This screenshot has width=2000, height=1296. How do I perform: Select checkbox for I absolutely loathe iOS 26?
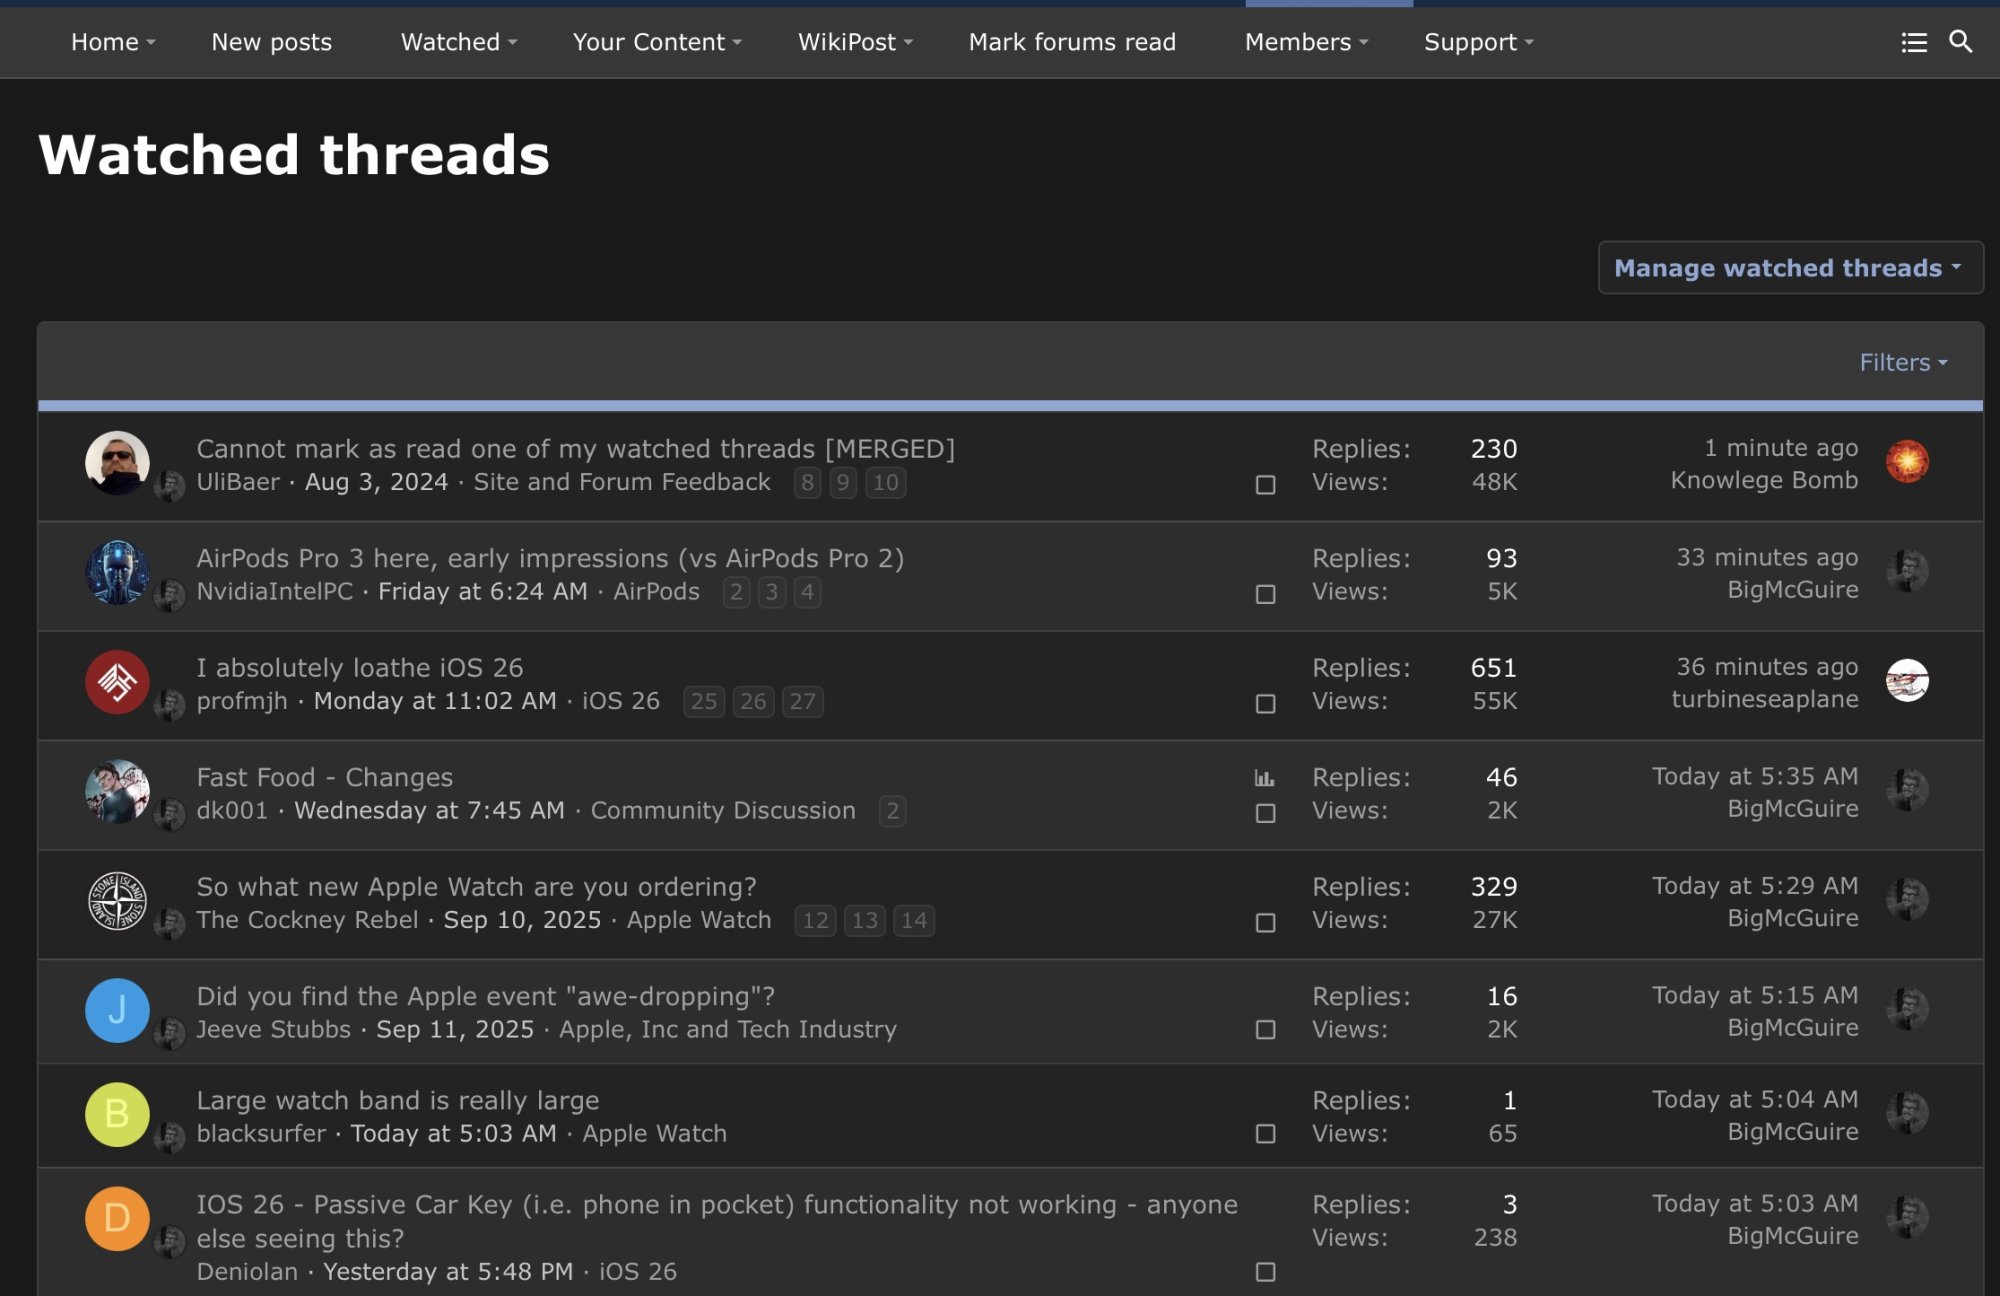coord(1265,704)
